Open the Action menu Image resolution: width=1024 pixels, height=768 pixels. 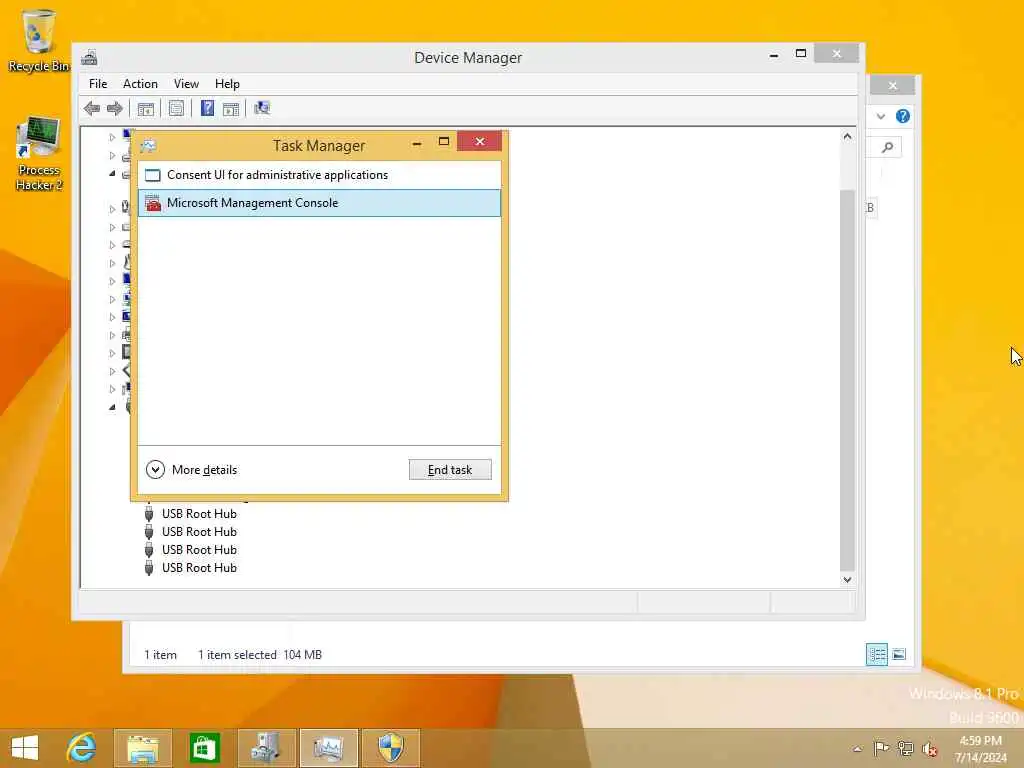[x=140, y=84]
